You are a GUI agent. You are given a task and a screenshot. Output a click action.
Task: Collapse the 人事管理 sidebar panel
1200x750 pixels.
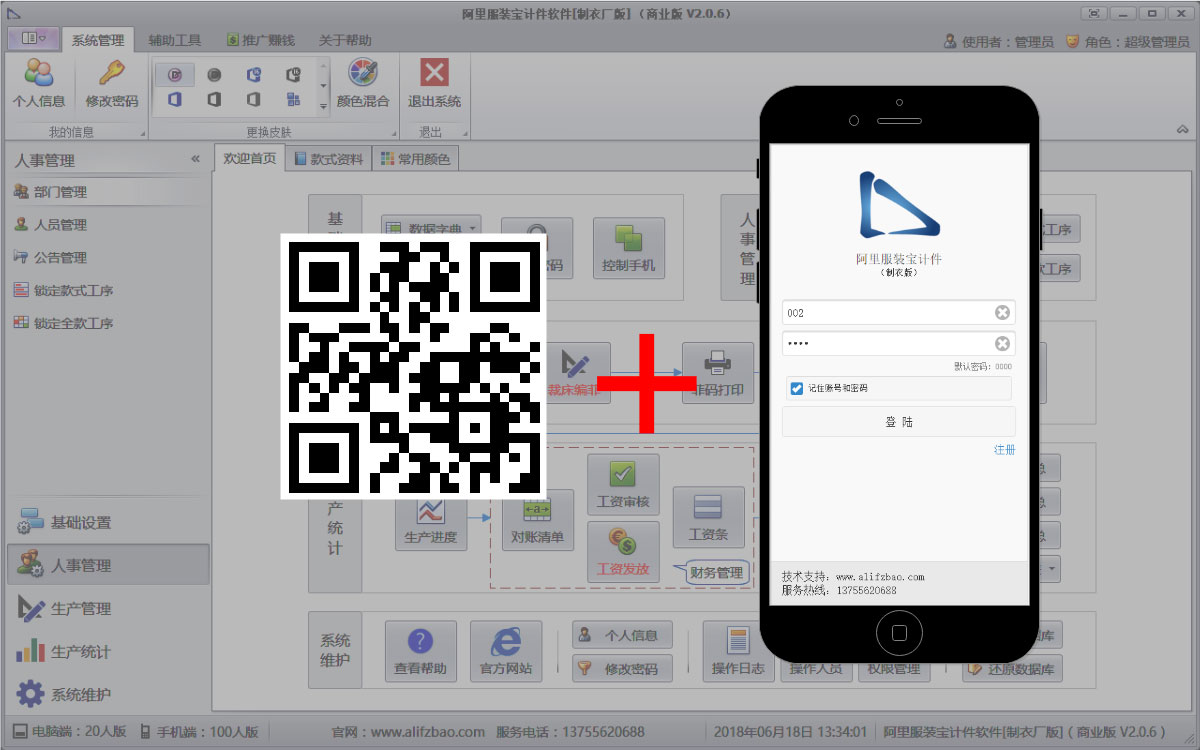coord(195,159)
